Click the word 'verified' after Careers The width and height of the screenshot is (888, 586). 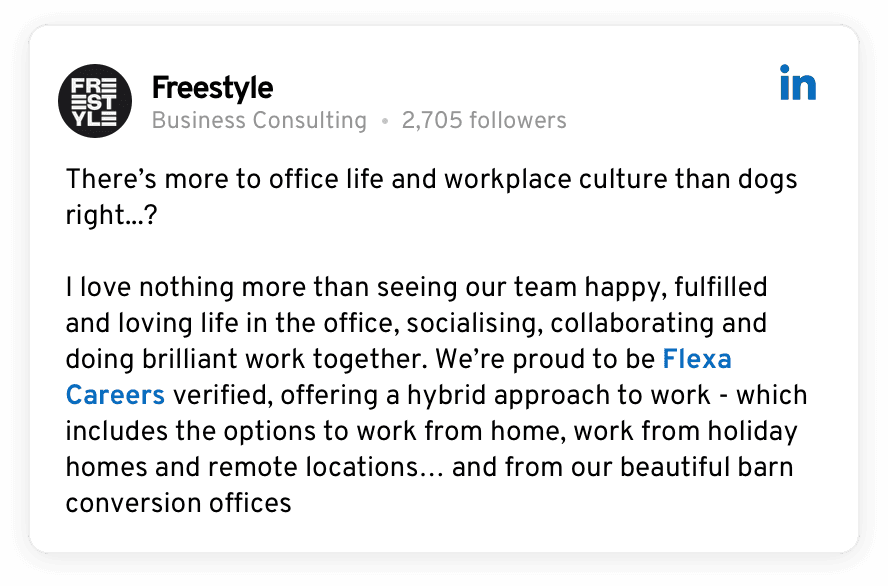[222, 395]
